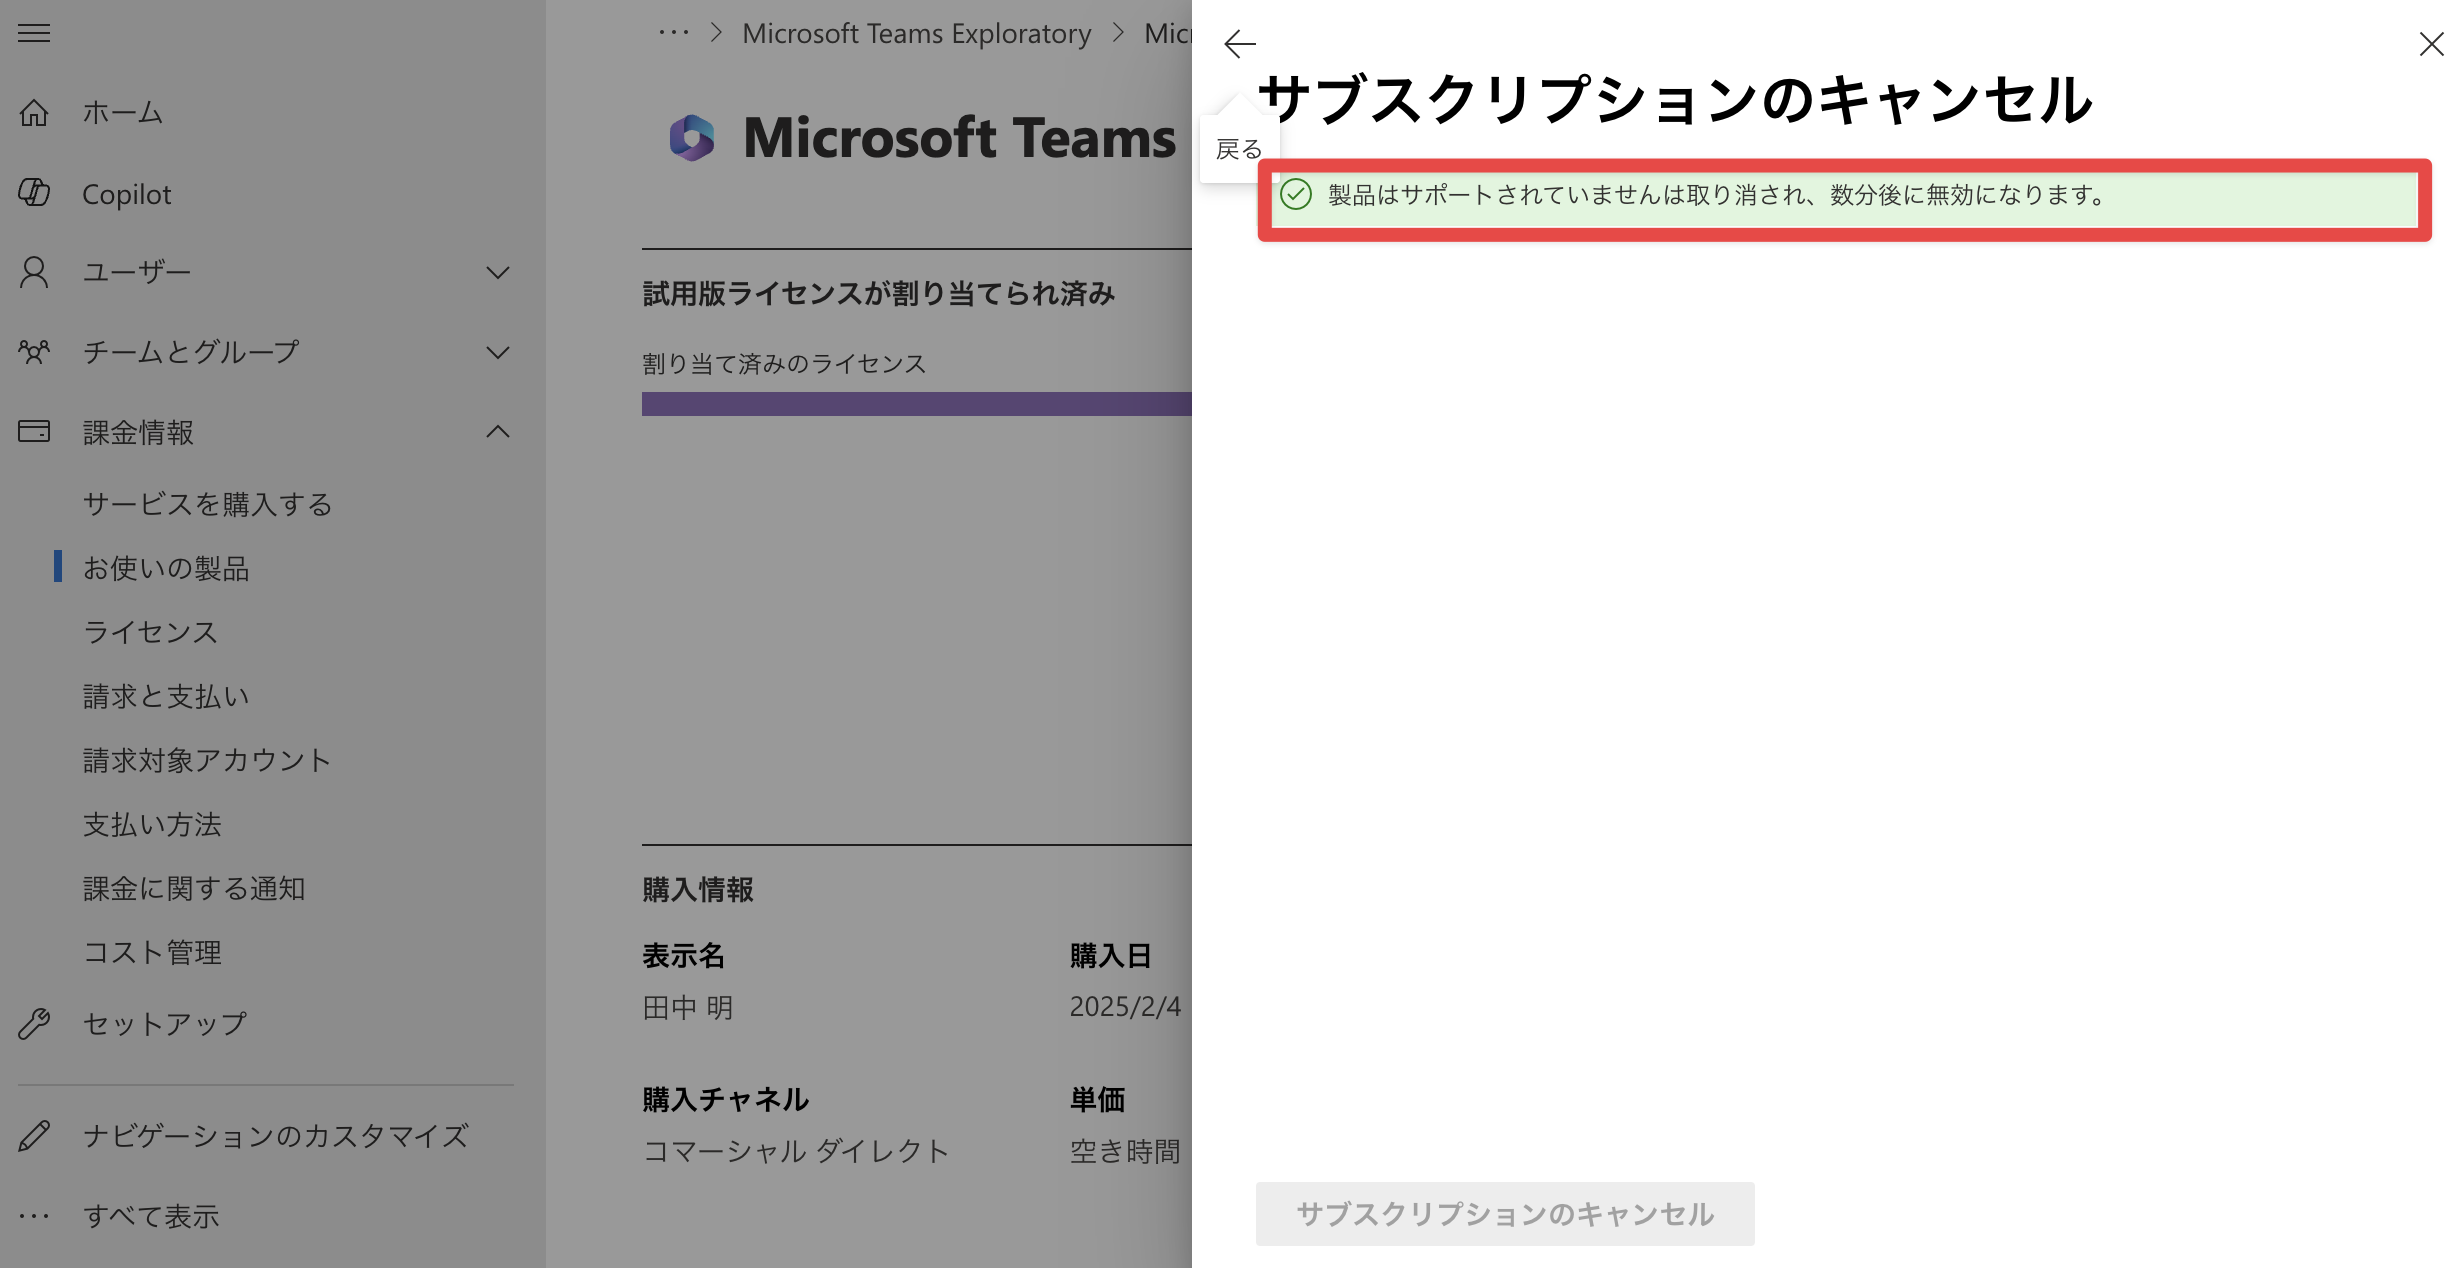Open ライセンス page
Viewport: 2462px width, 1268px height.
pyautogui.click(x=150, y=632)
